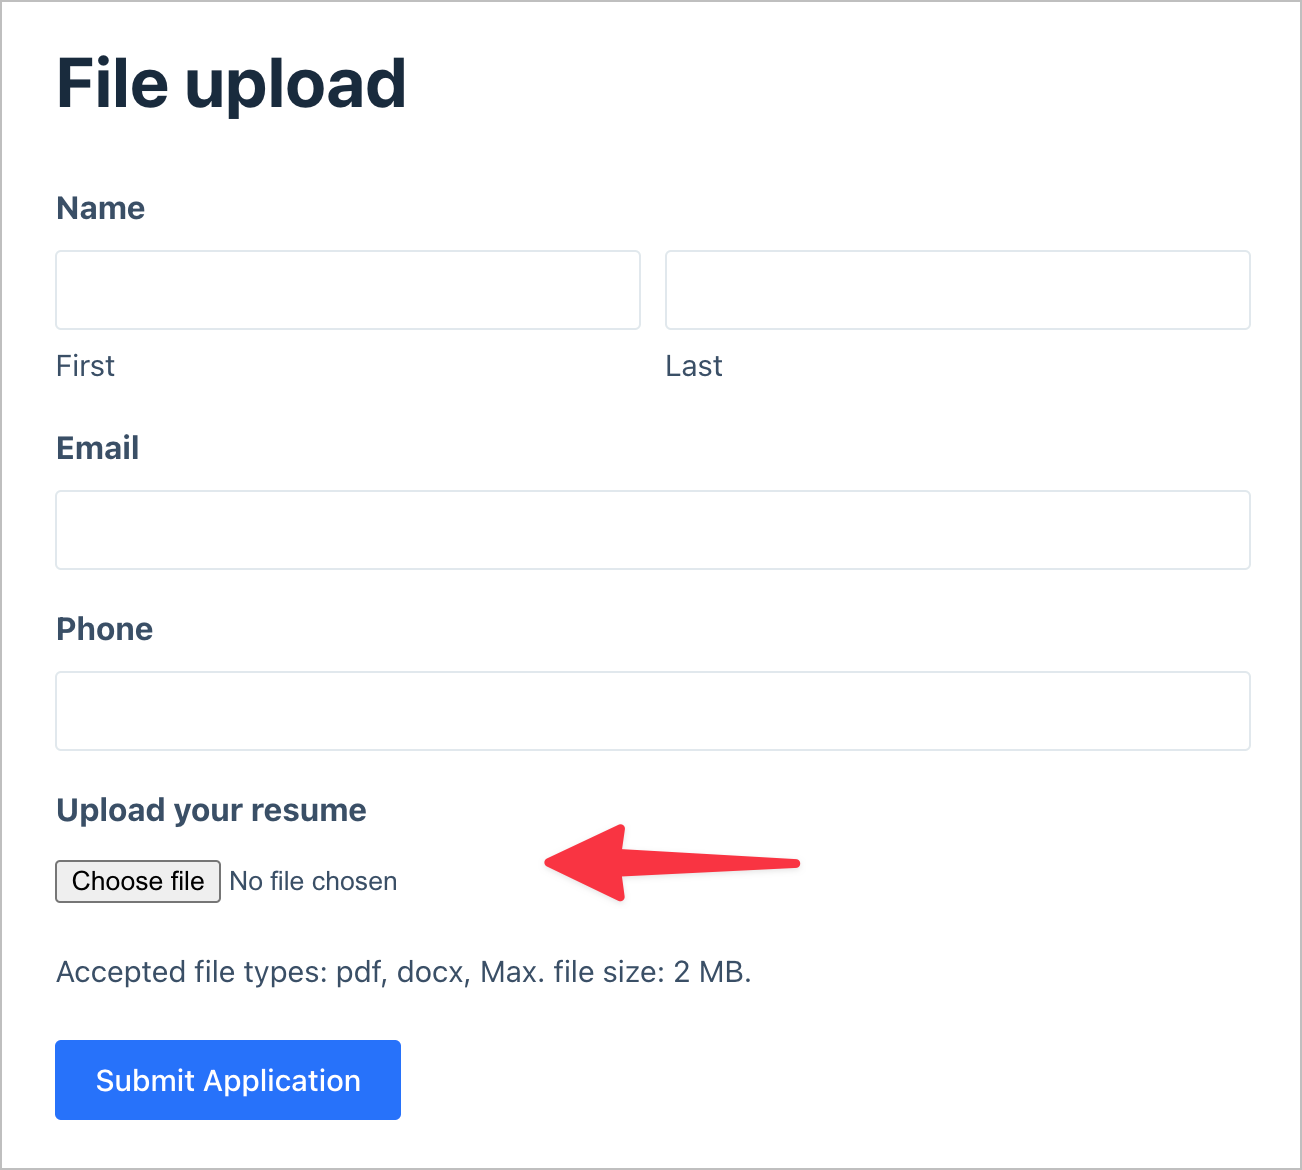Image resolution: width=1302 pixels, height=1170 pixels.
Task: Submit the form with the blue button
Action: pos(227,1080)
